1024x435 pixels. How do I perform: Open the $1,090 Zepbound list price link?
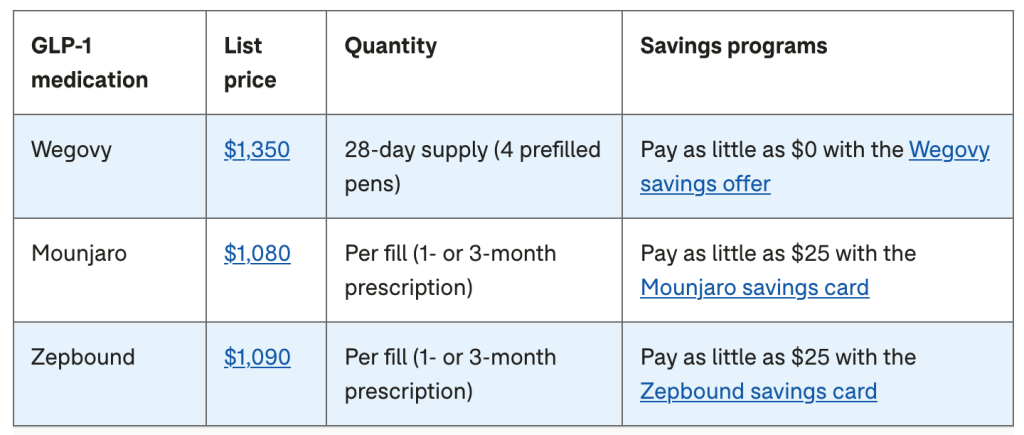pyautogui.click(x=257, y=358)
